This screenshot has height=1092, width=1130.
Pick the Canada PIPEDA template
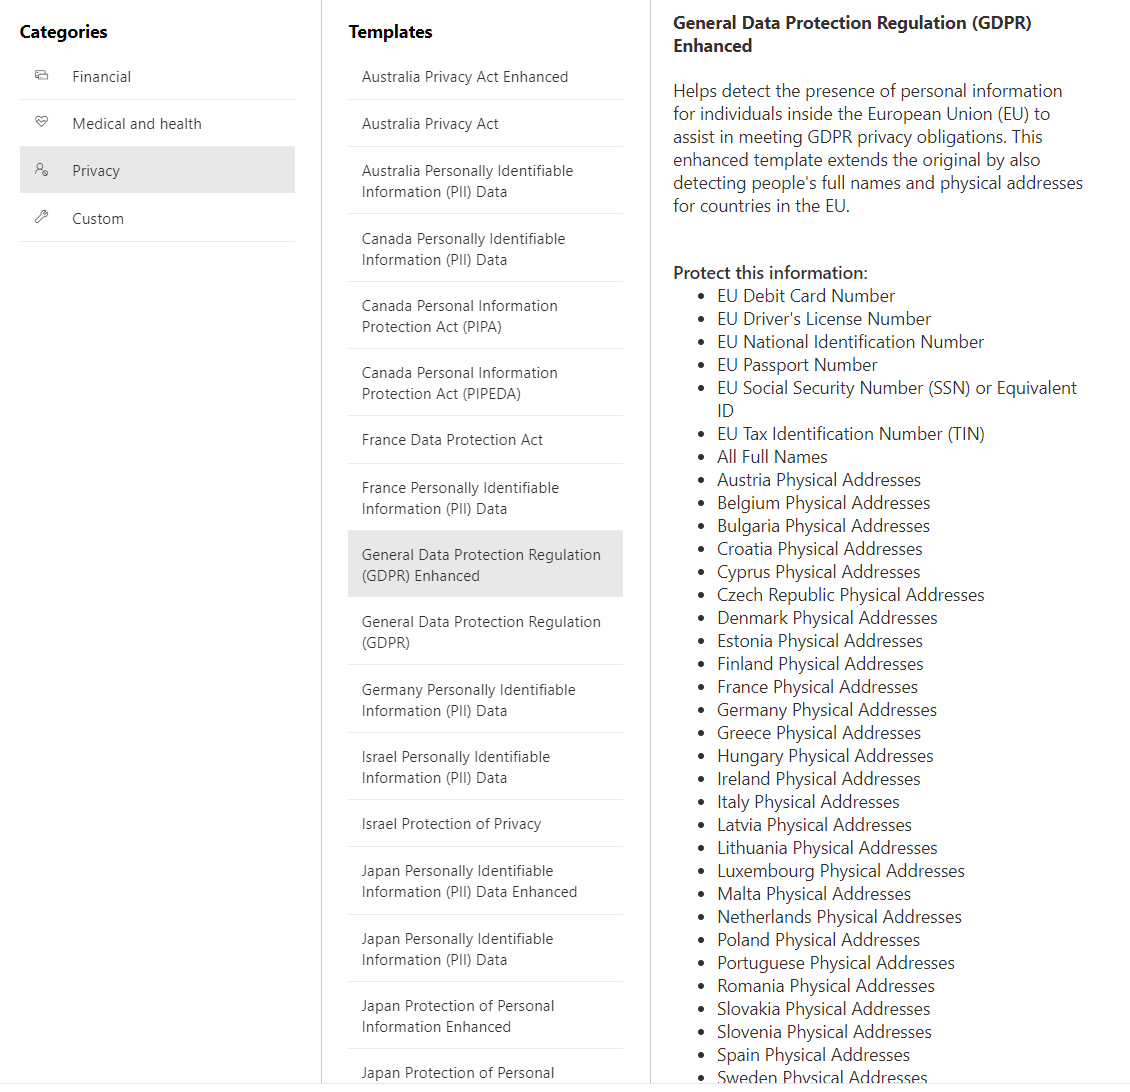coord(460,383)
